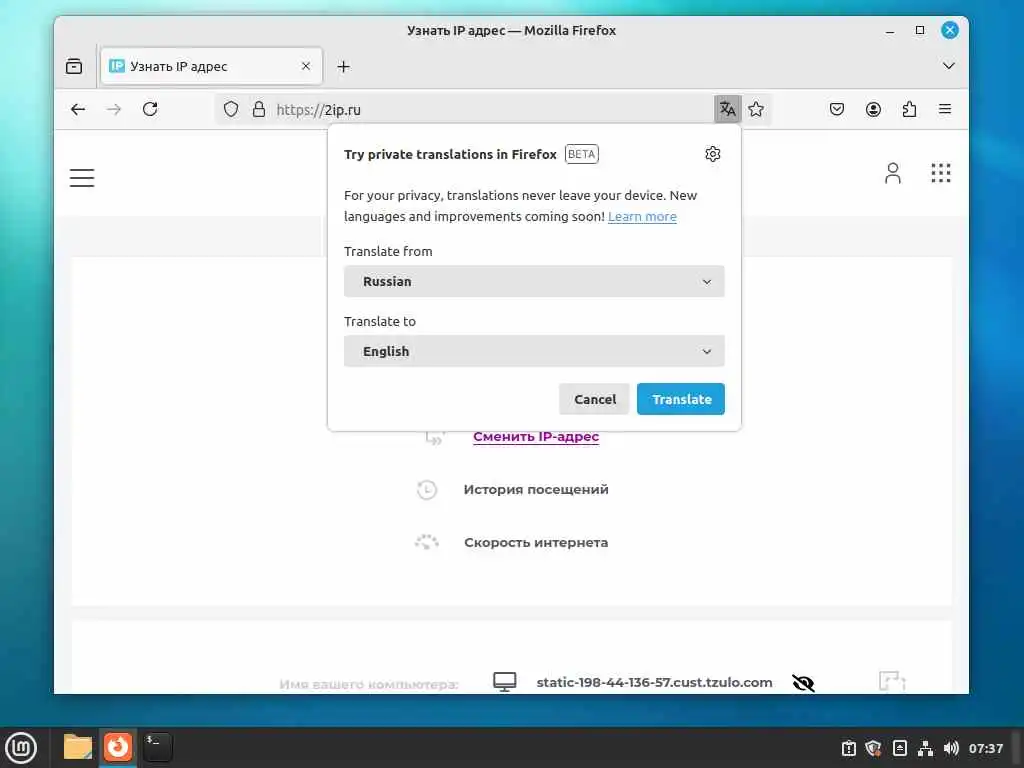Expand the Translate from Russian dropdown
The image size is (1024, 768).
pyautogui.click(x=534, y=281)
